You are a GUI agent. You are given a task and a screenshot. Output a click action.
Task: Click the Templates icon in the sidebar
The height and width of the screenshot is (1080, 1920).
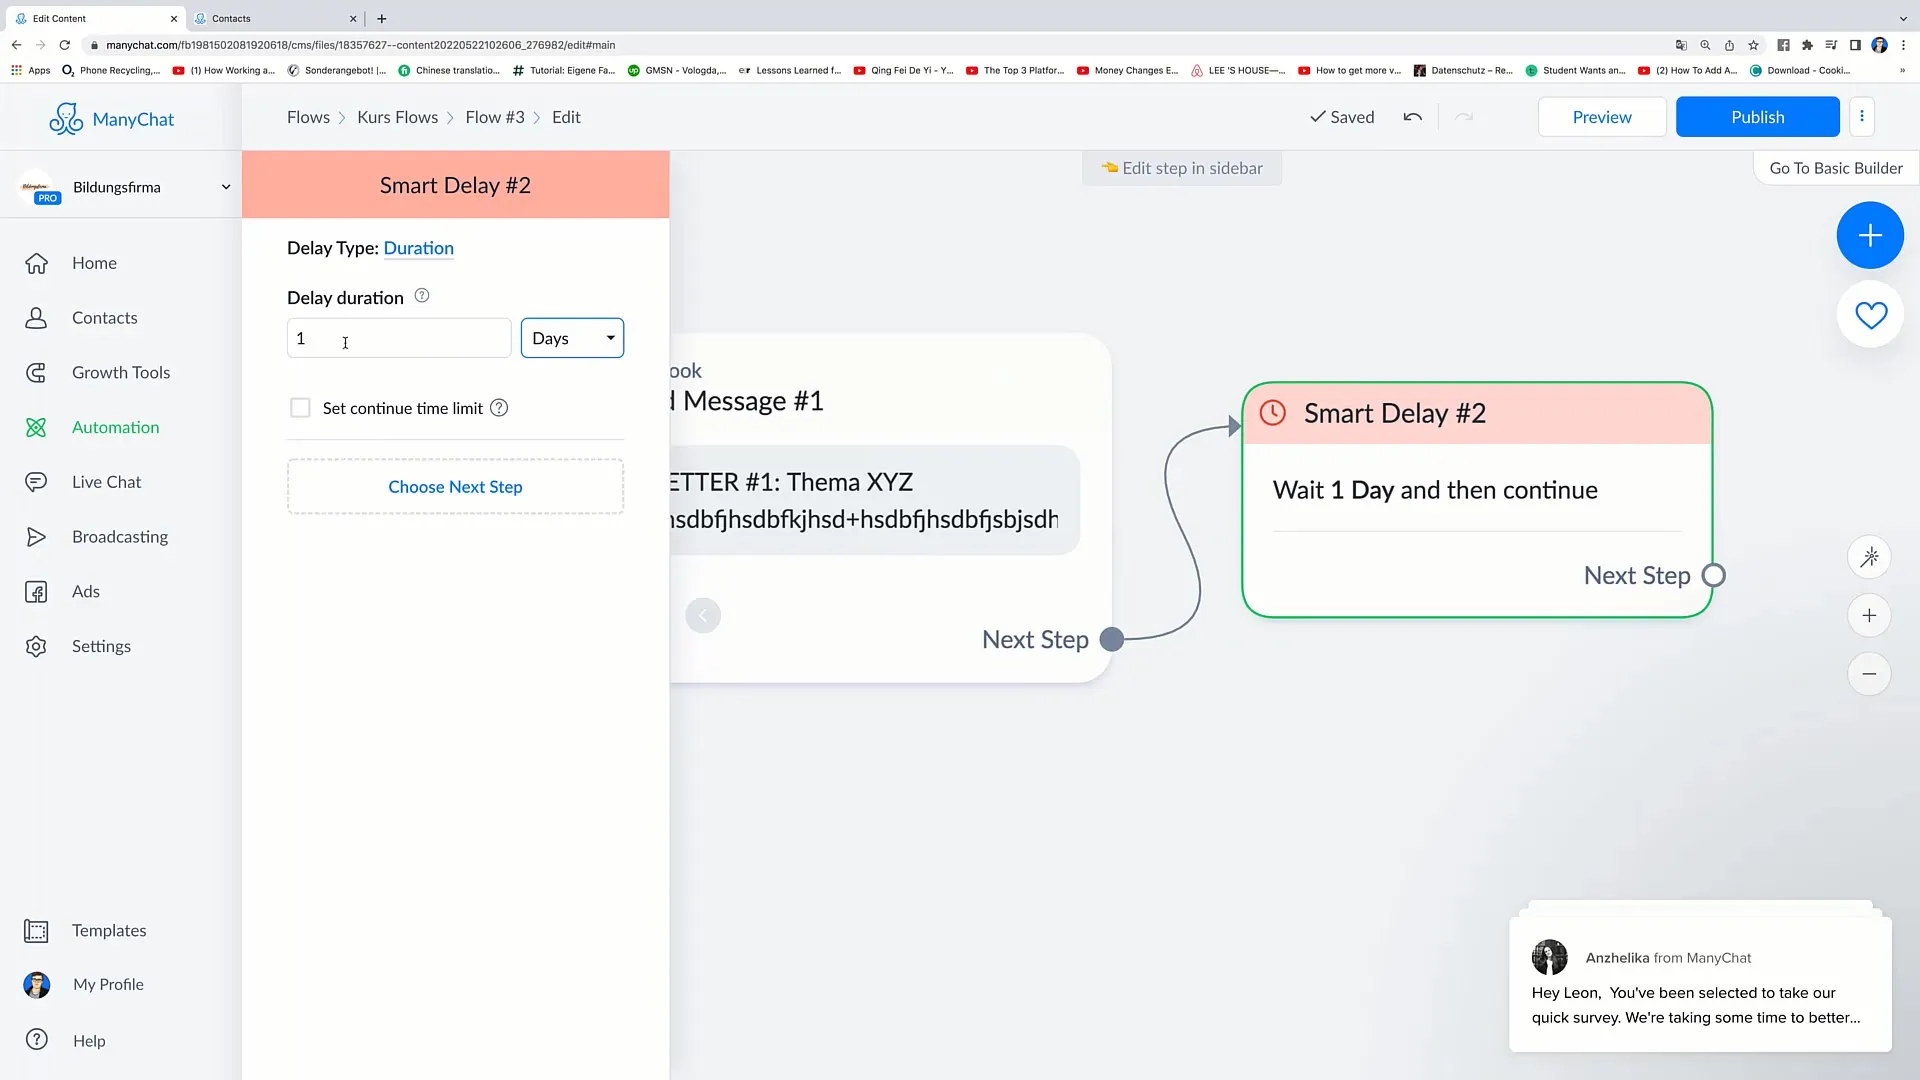click(36, 931)
